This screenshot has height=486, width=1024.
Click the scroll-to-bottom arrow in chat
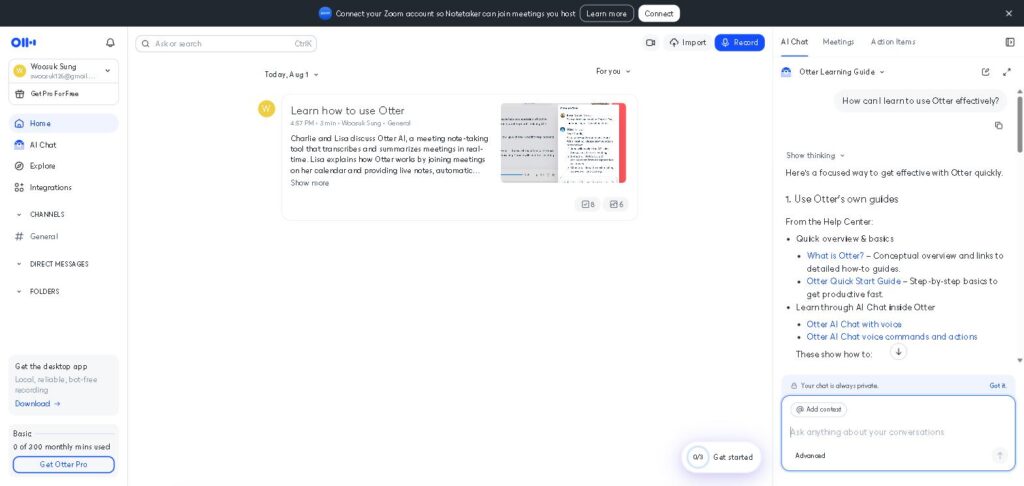tap(899, 352)
